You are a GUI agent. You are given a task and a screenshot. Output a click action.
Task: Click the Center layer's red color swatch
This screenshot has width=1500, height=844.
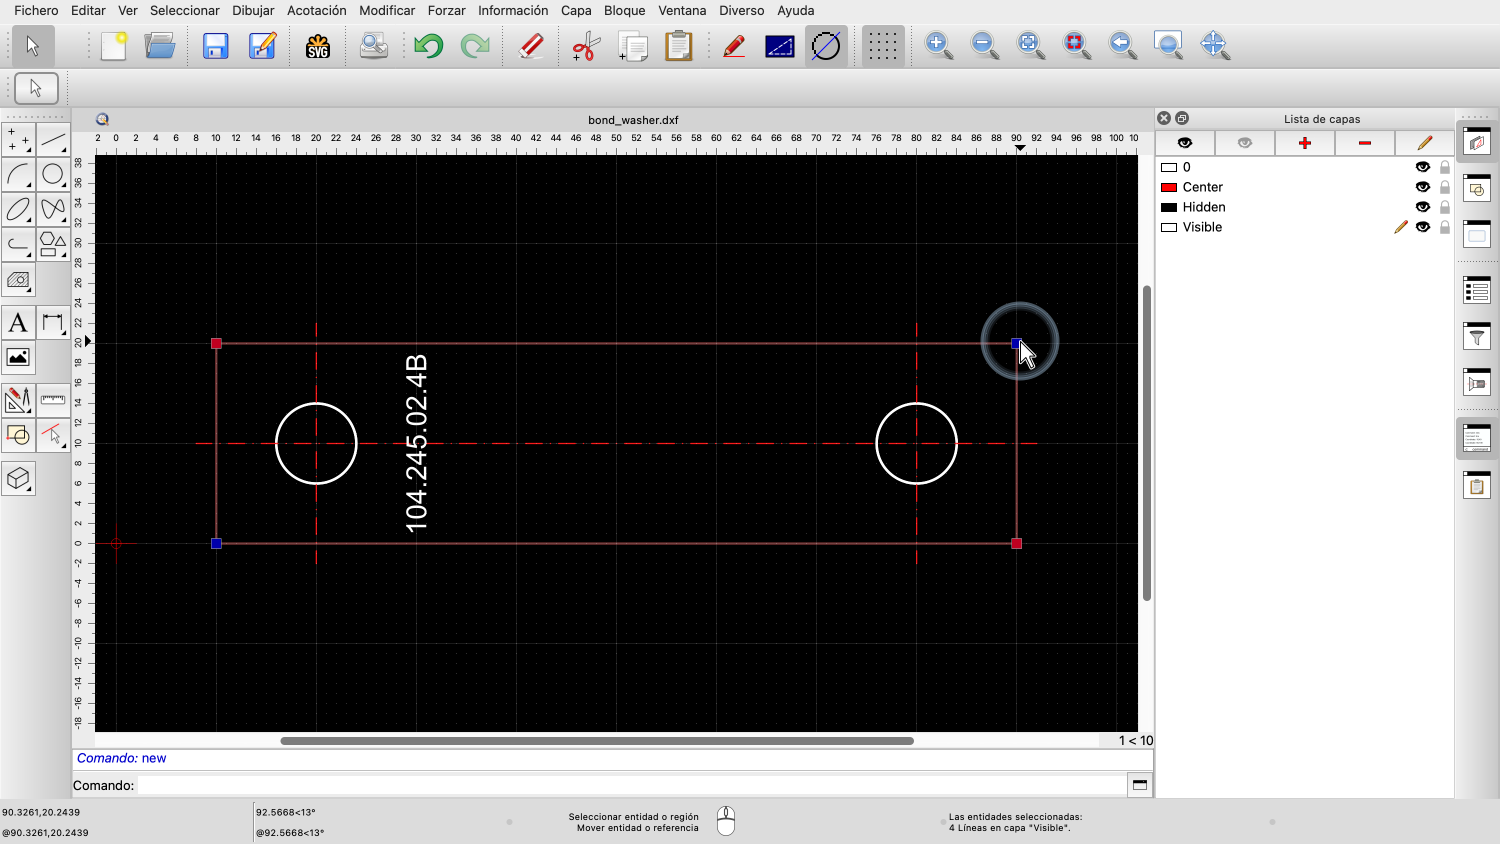[x=1169, y=187]
